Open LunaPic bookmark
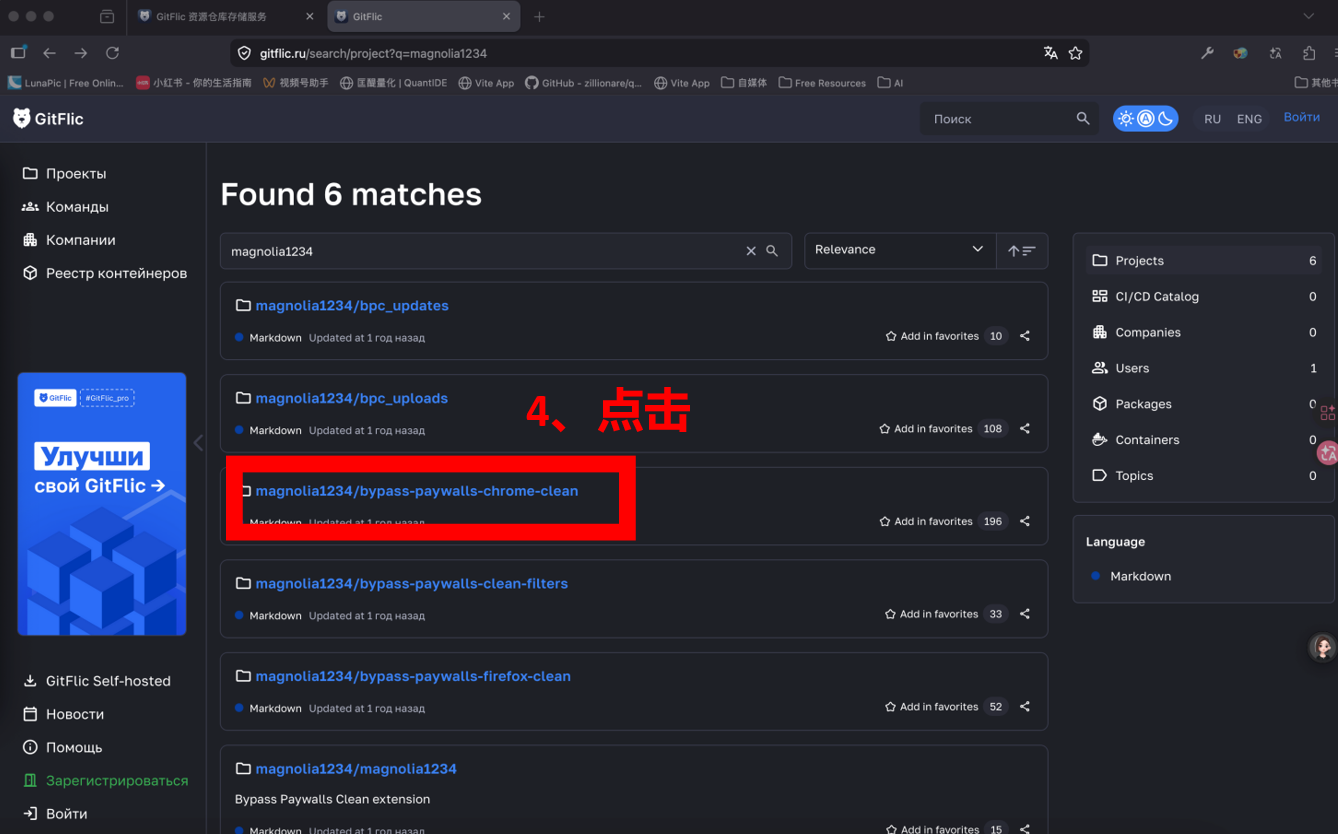Image resolution: width=1338 pixels, height=834 pixels. pos(66,83)
